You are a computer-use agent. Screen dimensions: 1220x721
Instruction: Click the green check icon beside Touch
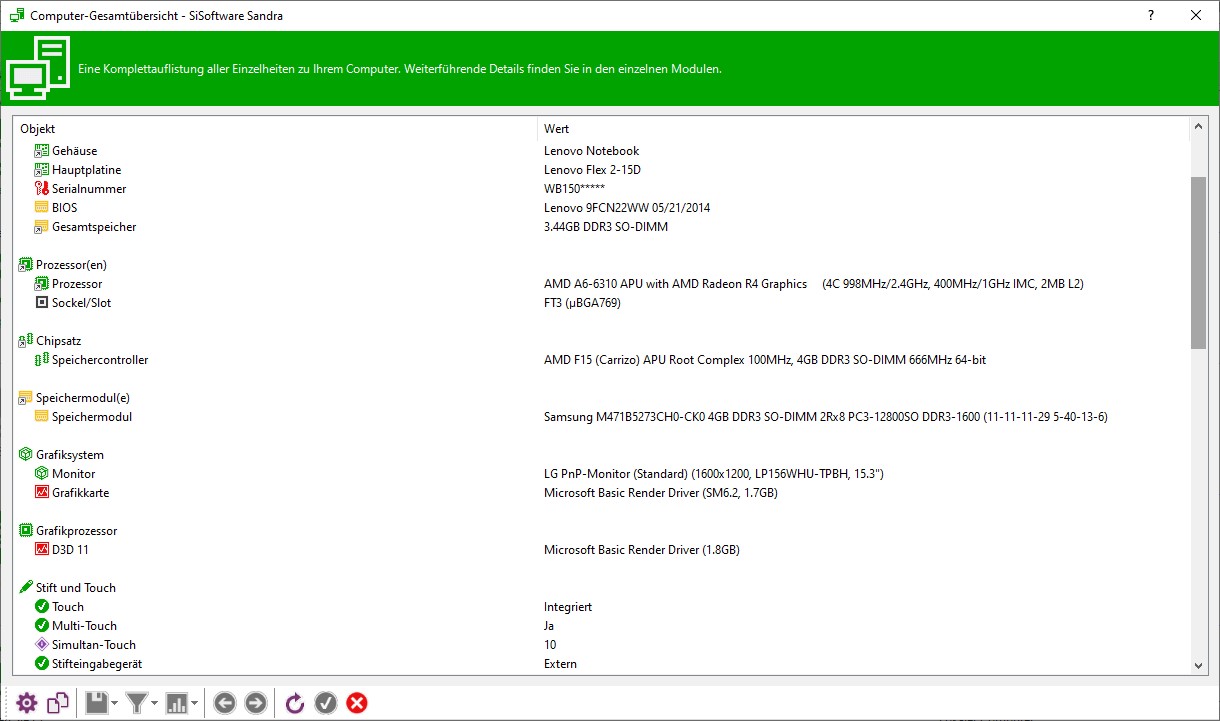coord(41,607)
